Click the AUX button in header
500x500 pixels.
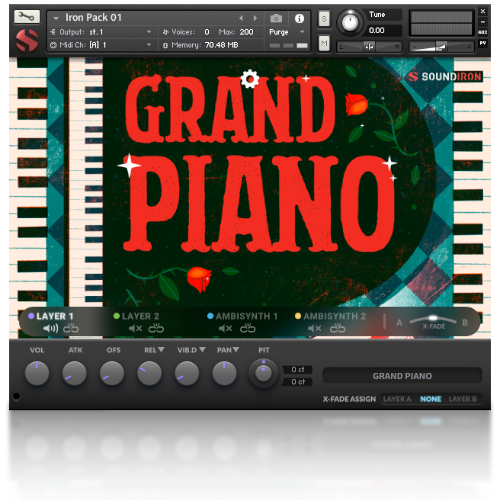click(483, 32)
